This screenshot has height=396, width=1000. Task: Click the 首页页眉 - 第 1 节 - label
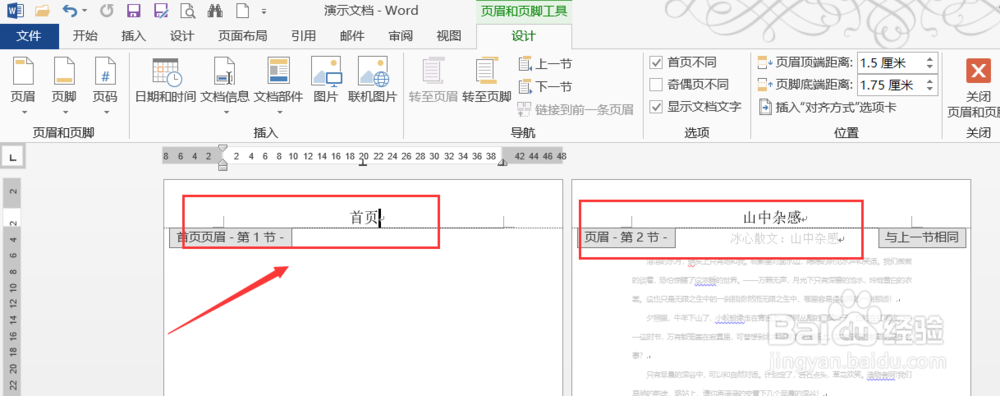[231, 237]
